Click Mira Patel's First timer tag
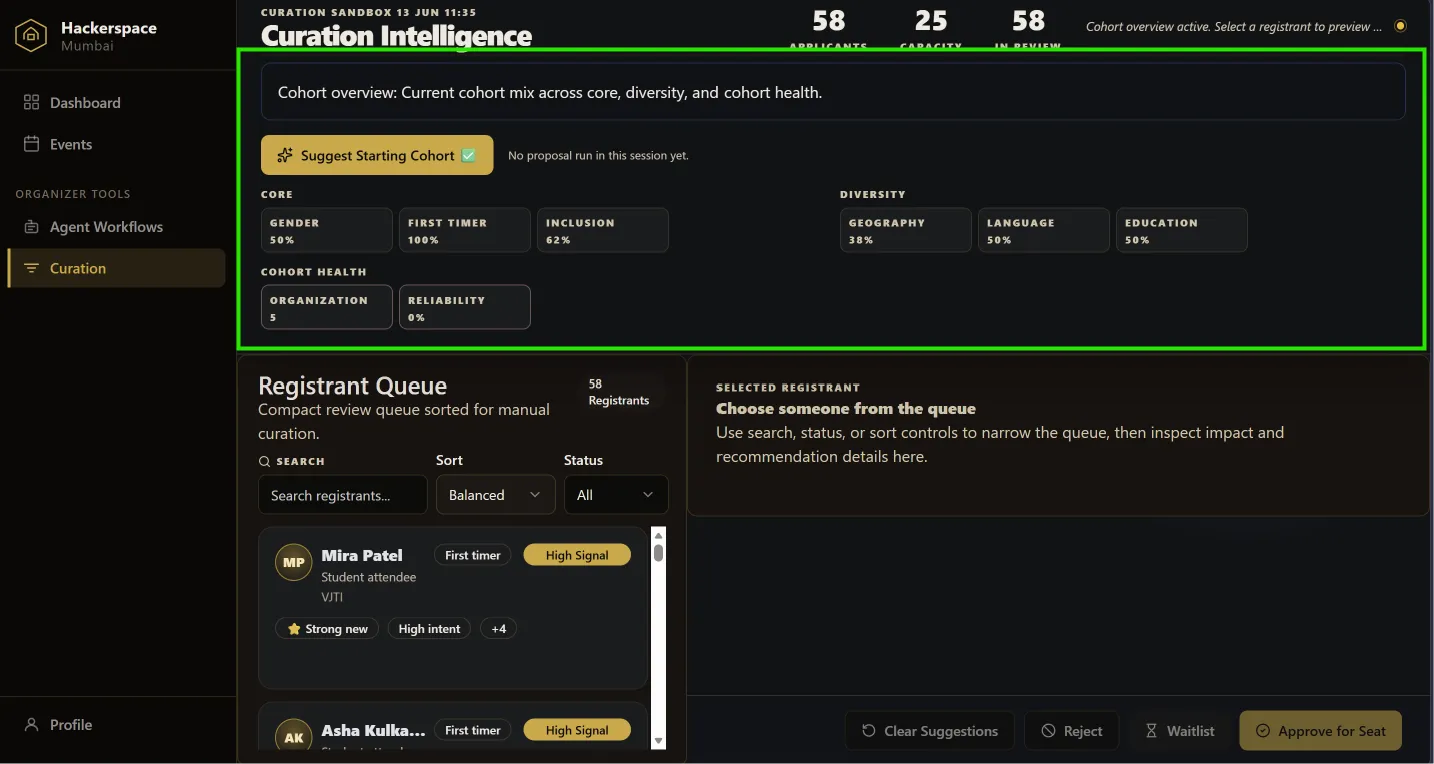The width and height of the screenshot is (1434, 764). [x=473, y=555]
